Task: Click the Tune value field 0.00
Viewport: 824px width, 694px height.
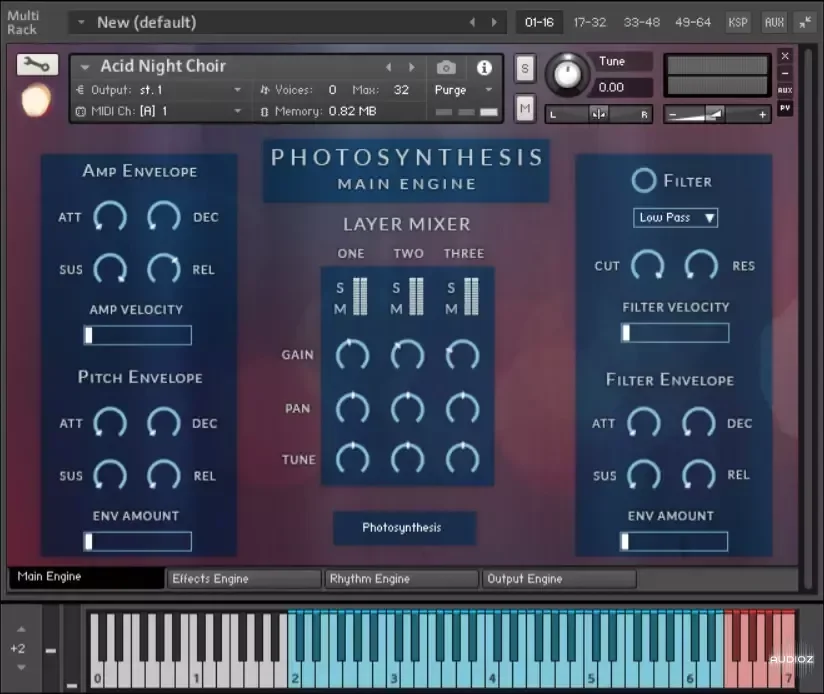Action: [x=619, y=87]
